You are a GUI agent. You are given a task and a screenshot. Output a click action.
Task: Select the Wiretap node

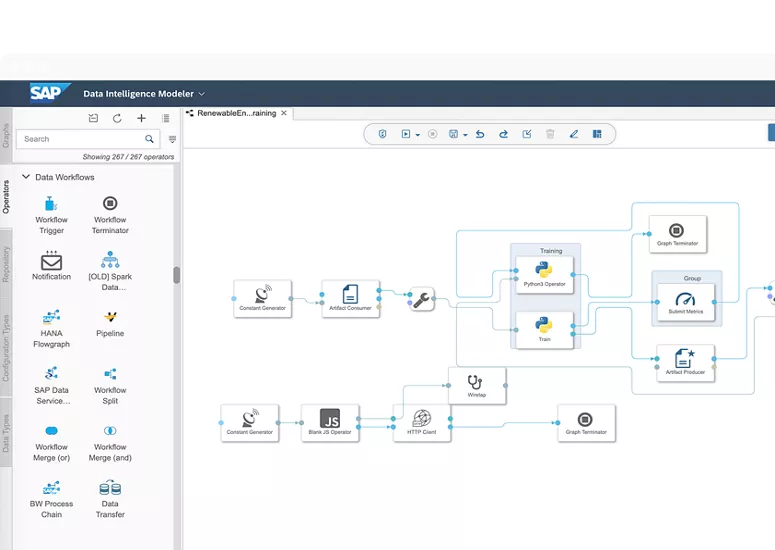pos(477,385)
